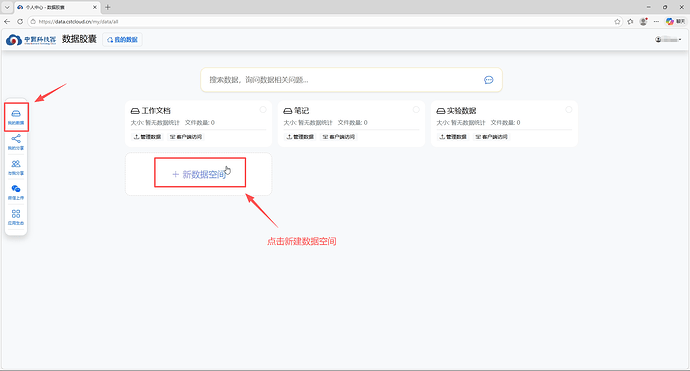Viewport: 690px width, 371px height.
Task: Click 我的数据 button in top header
Action: (122, 40)
